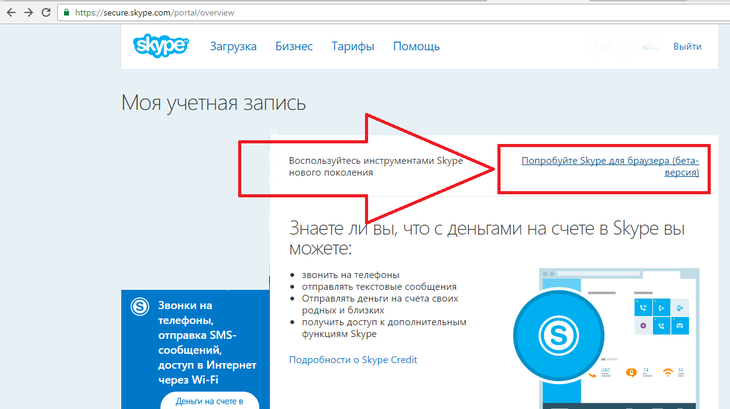
Task: Click bullet Отправлять деньги на счета своих родных
Action: click(380, 304)
